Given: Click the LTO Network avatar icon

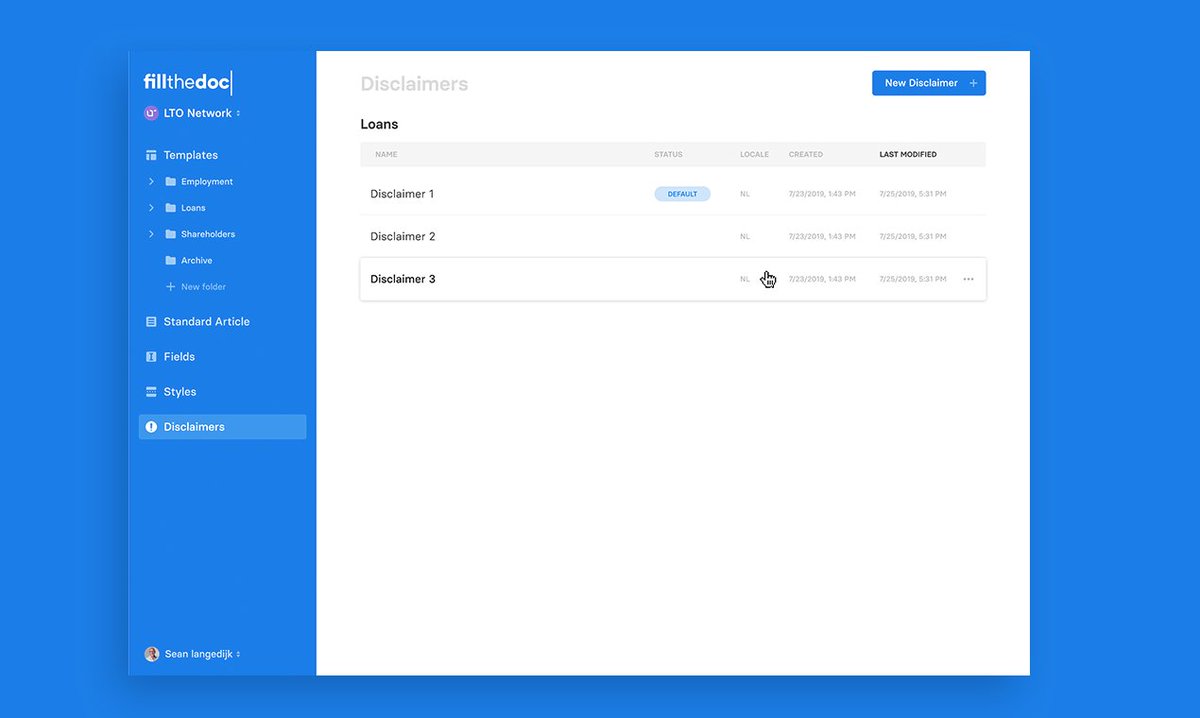Looking at the screenshot, I should pos(151,113).
